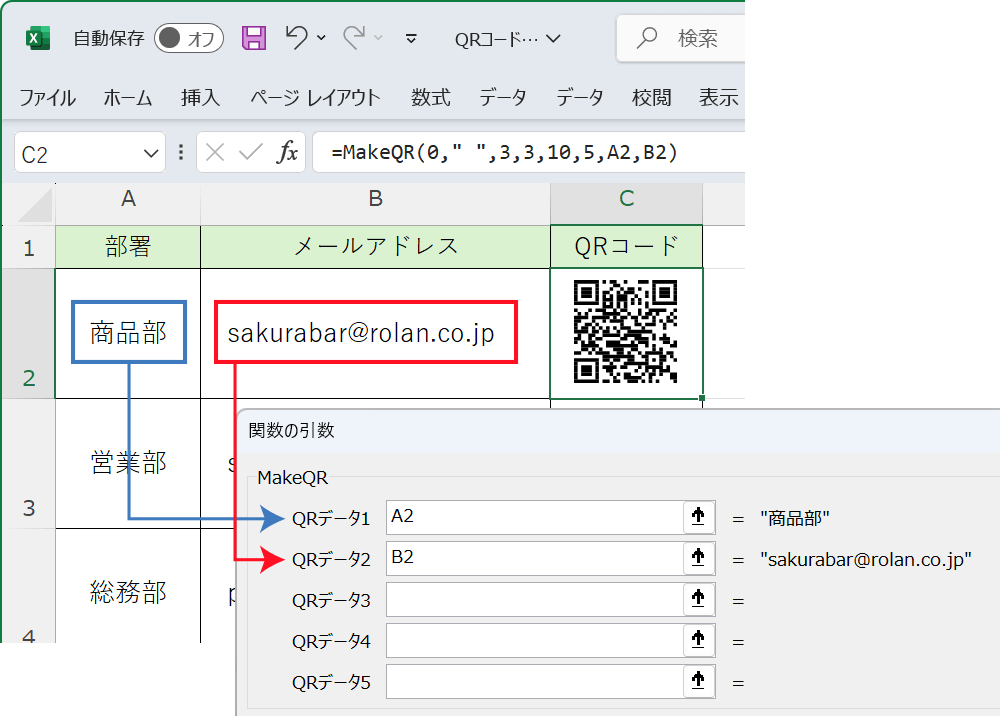Screen dimensions: 1000x716
Task: Click the Redo arrow icon
Action: coord(355,38)
